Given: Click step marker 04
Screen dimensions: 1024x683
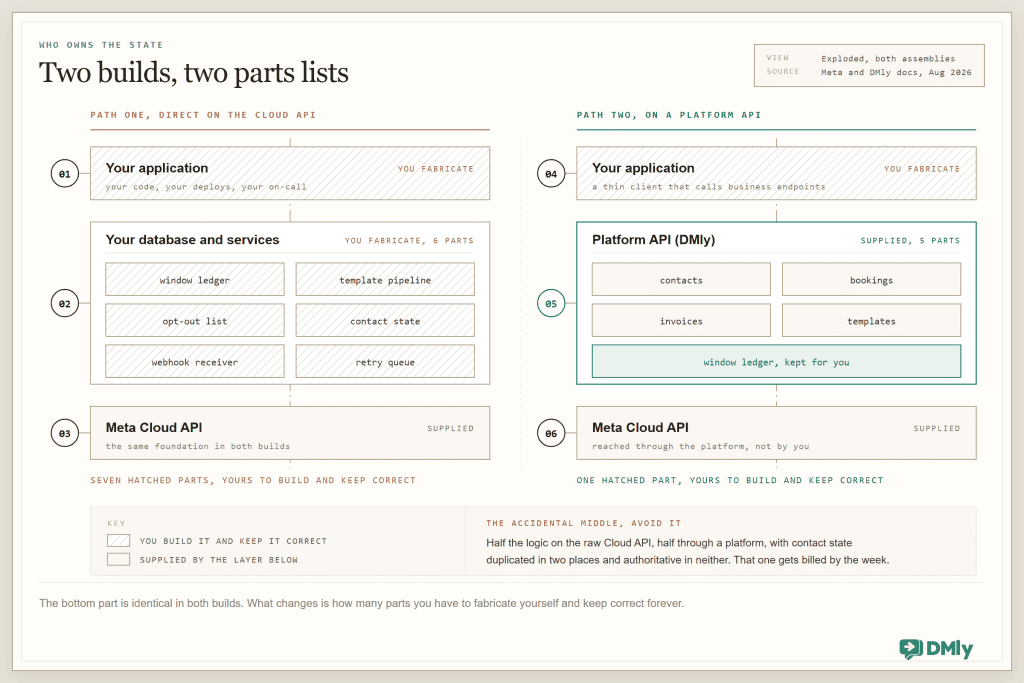Looking at the screenshot, I should pos(551,174).
